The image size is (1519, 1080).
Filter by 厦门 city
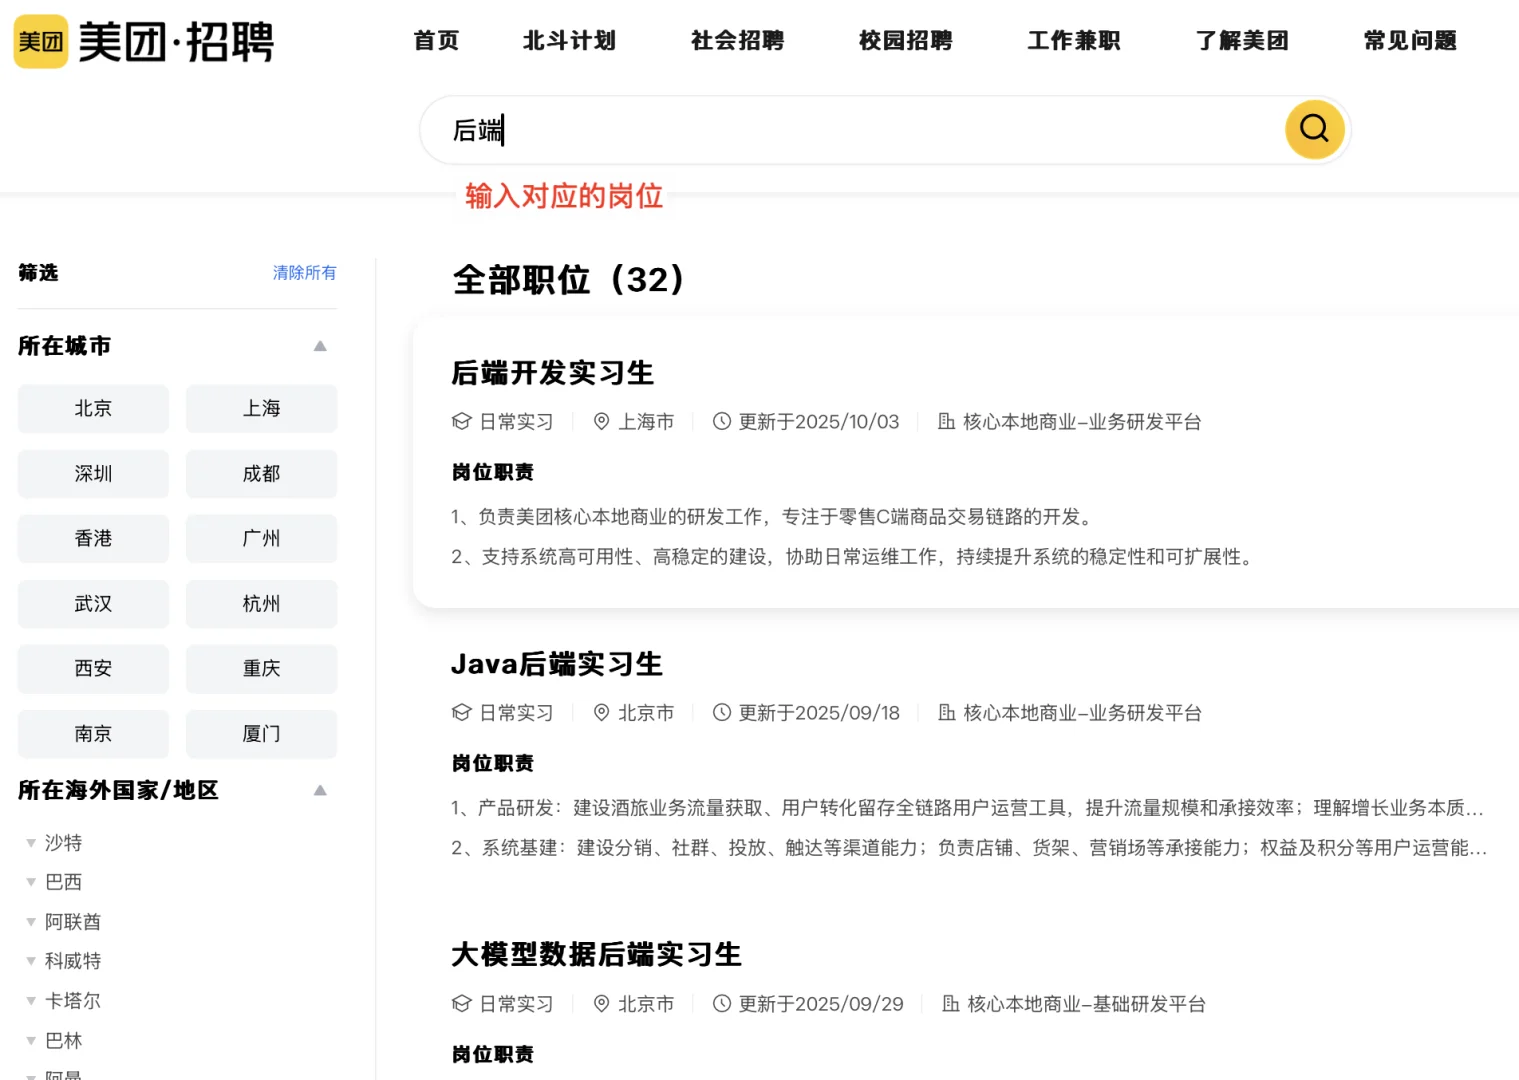pos(261,734)
